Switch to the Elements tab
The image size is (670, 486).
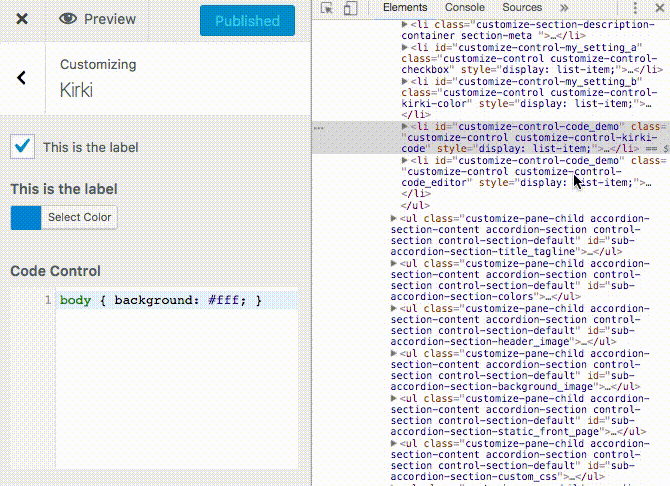[x=405, y=8]
